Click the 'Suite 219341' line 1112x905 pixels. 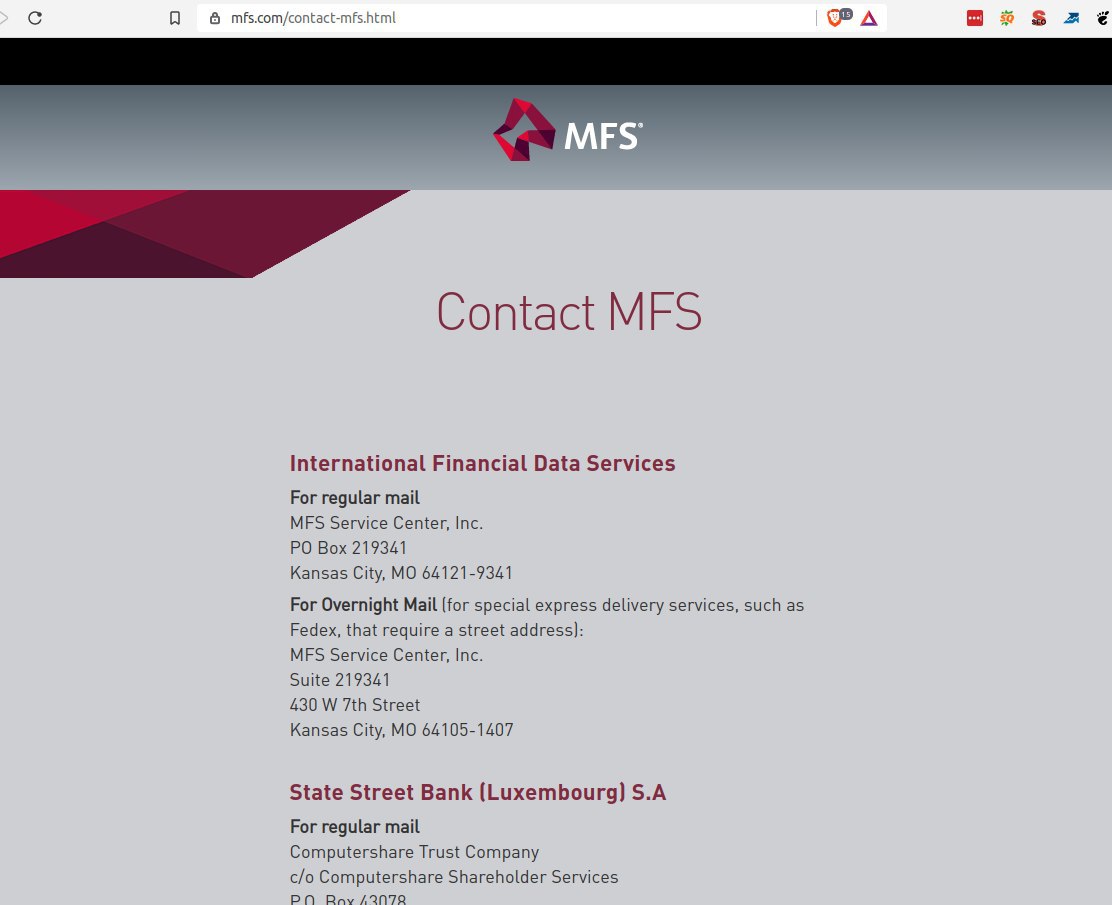pyautogui.click(x=340, y=679)
